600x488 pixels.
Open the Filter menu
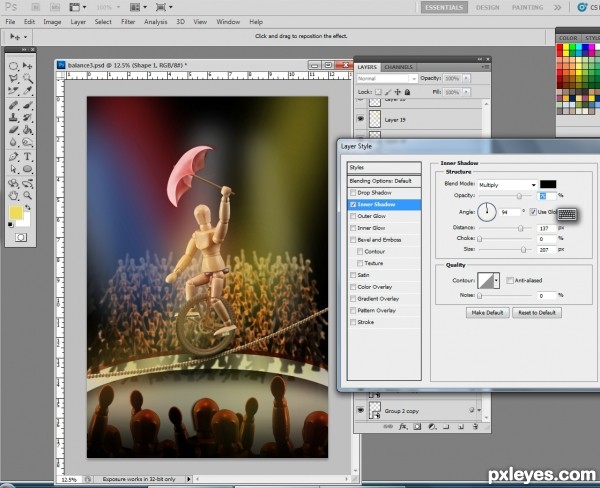(x=128, y=22)
